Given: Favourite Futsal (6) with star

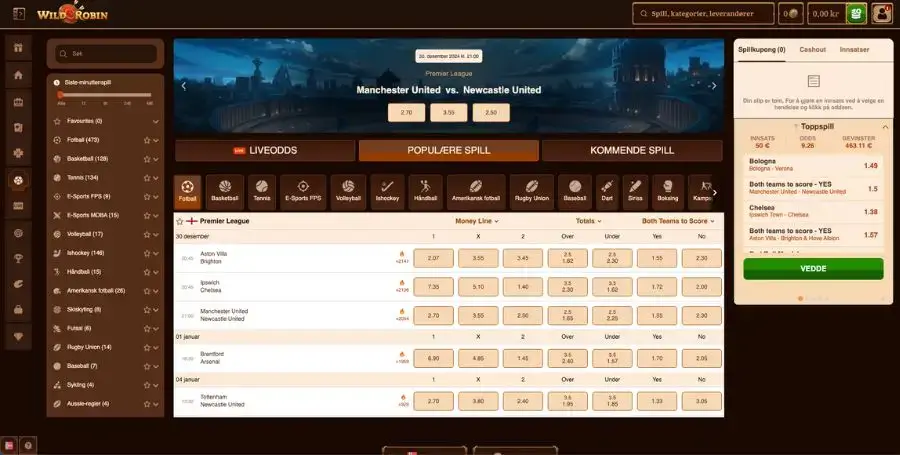Looking at the screenshot, I should [x=147, y=329].
